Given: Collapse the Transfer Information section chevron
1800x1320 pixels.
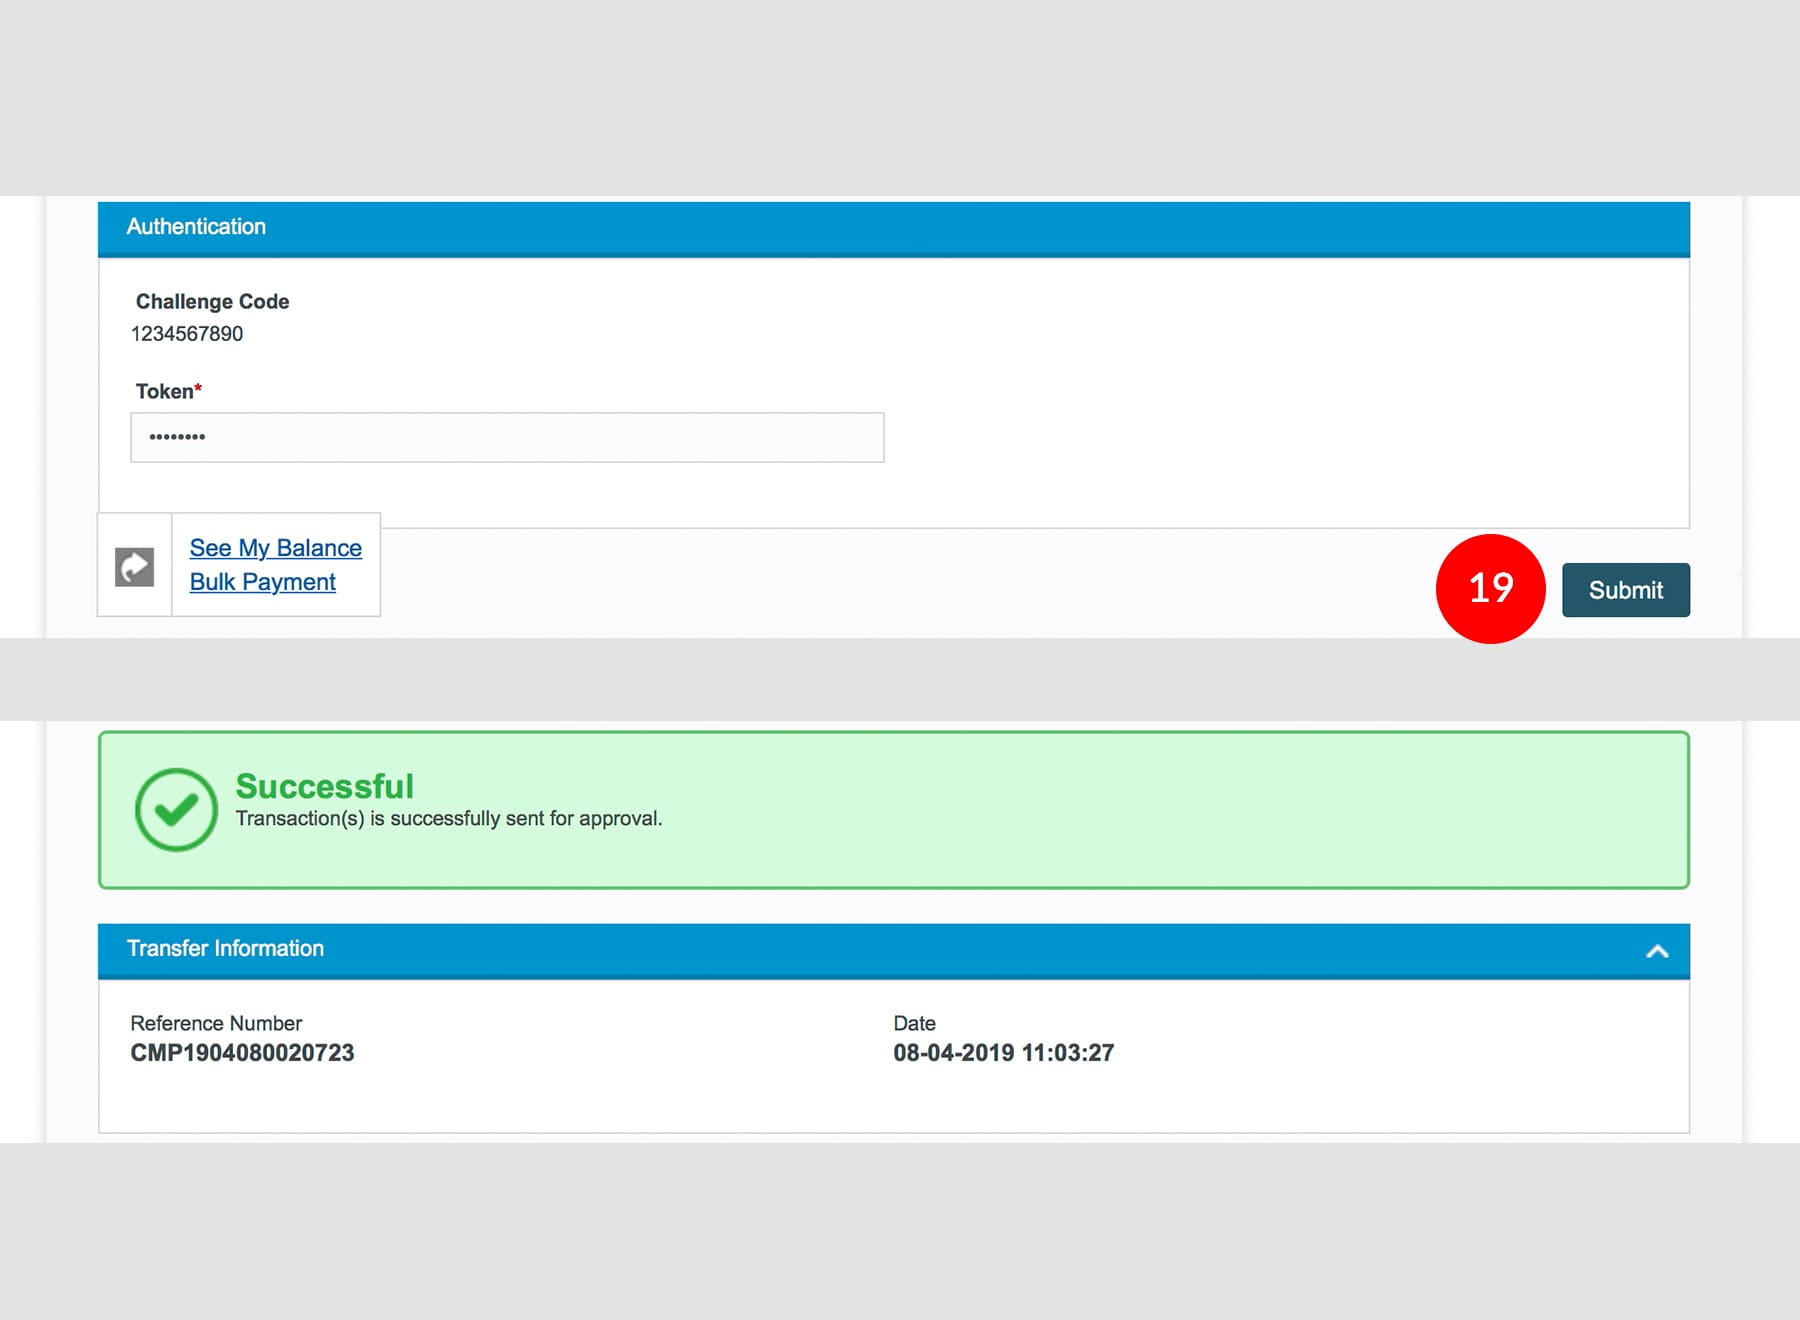Looking at the screenshot, I should pos(1657,951).
